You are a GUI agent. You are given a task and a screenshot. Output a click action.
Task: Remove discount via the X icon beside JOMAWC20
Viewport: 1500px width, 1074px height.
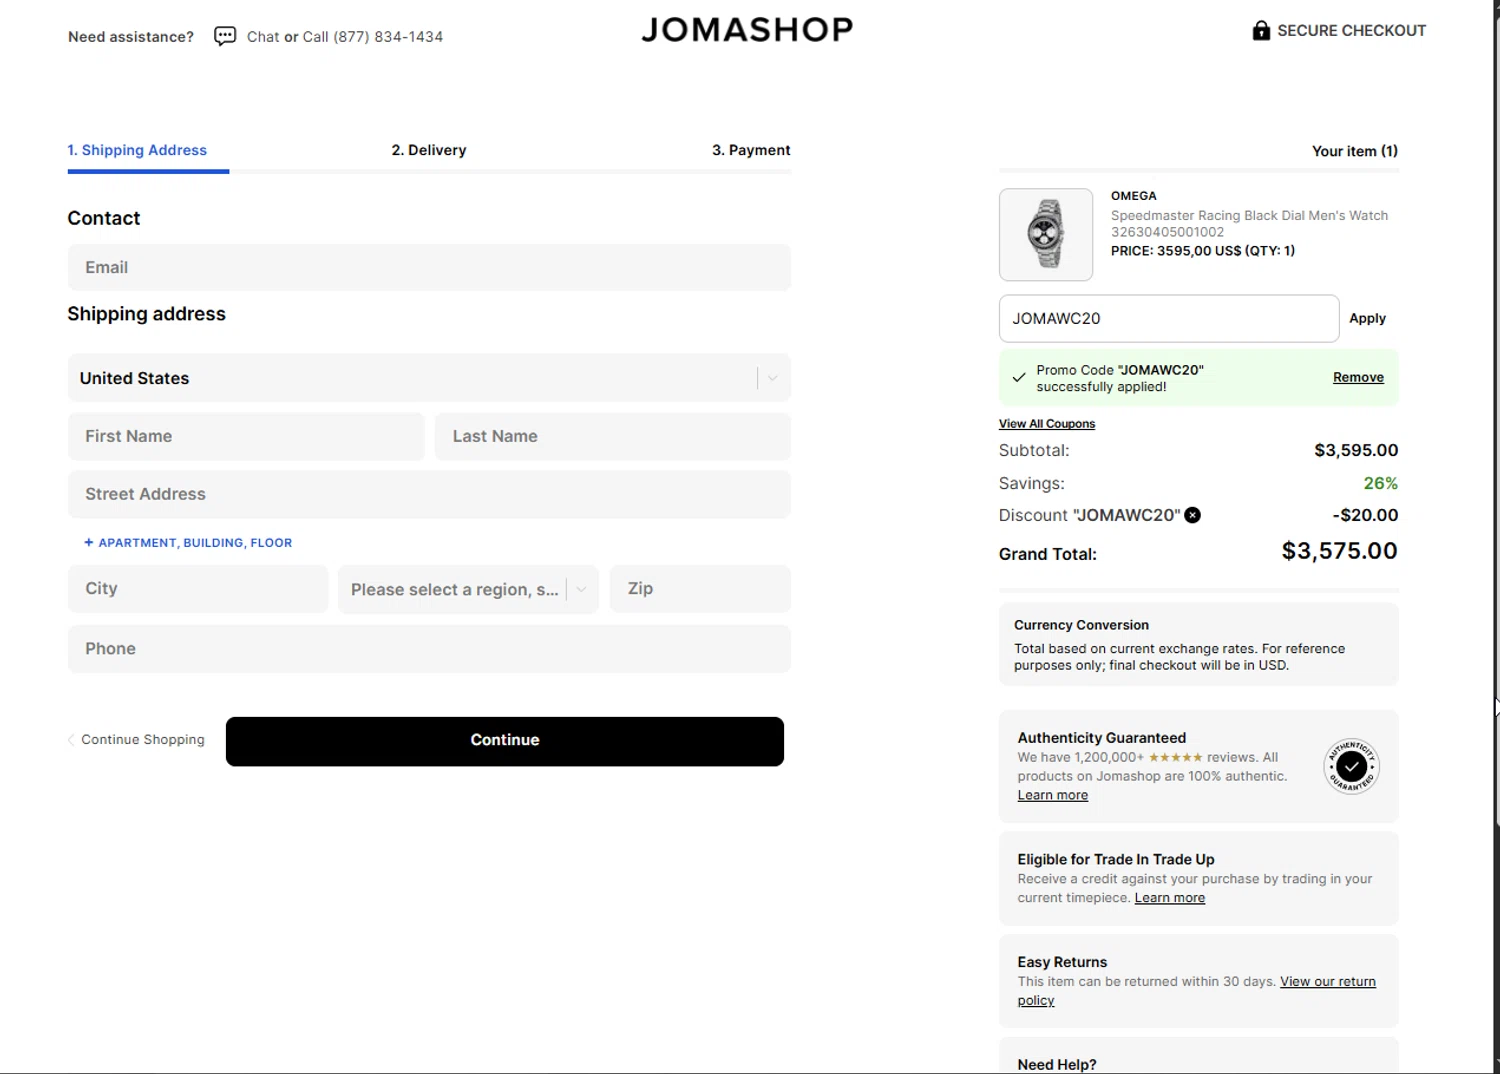pos(1192,515)
